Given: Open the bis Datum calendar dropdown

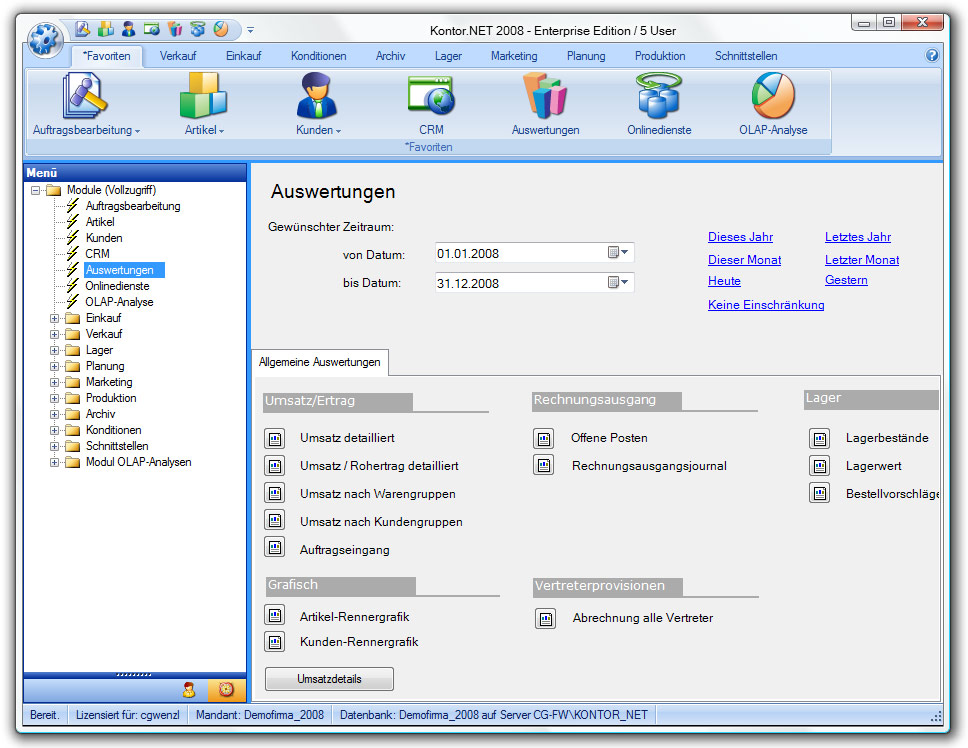Looking at the screenshot, I should click(619, 283).
